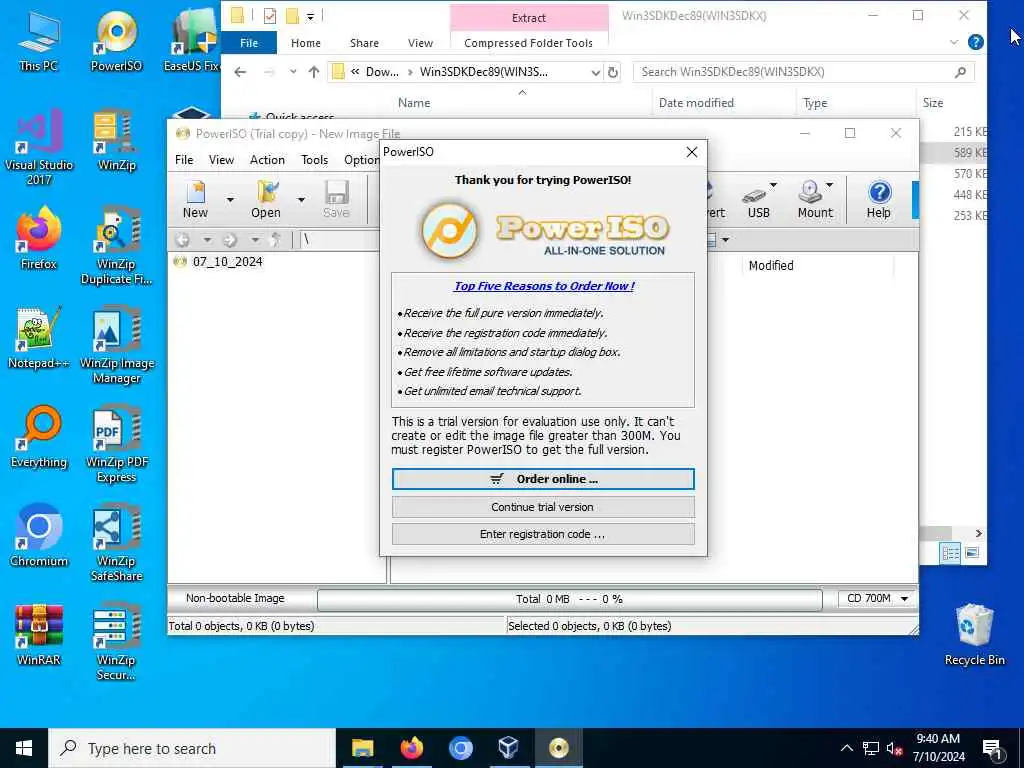This screenshot has height=768, width=1024.
Task: Open the Action menu in PowerISO
Action: pyautogui.click(x=267, y=160)
